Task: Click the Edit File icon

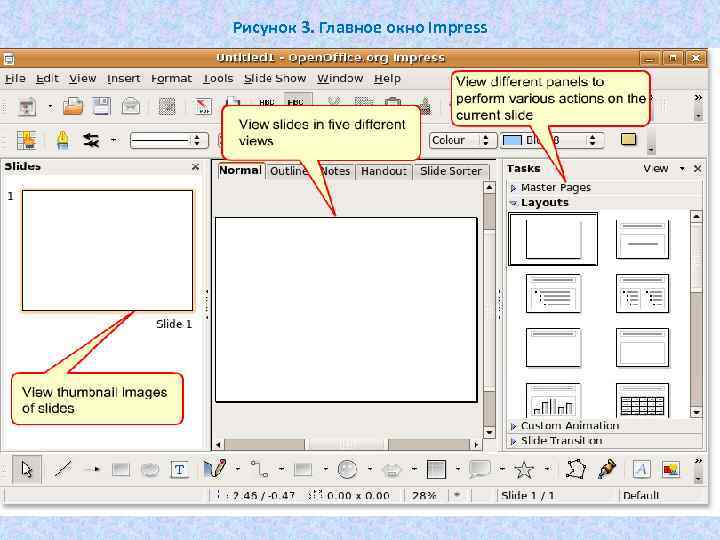Action: tap(167, 107)
